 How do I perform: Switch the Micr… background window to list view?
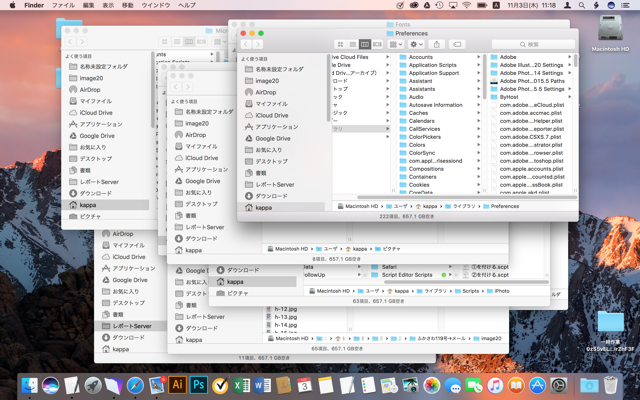177,42
